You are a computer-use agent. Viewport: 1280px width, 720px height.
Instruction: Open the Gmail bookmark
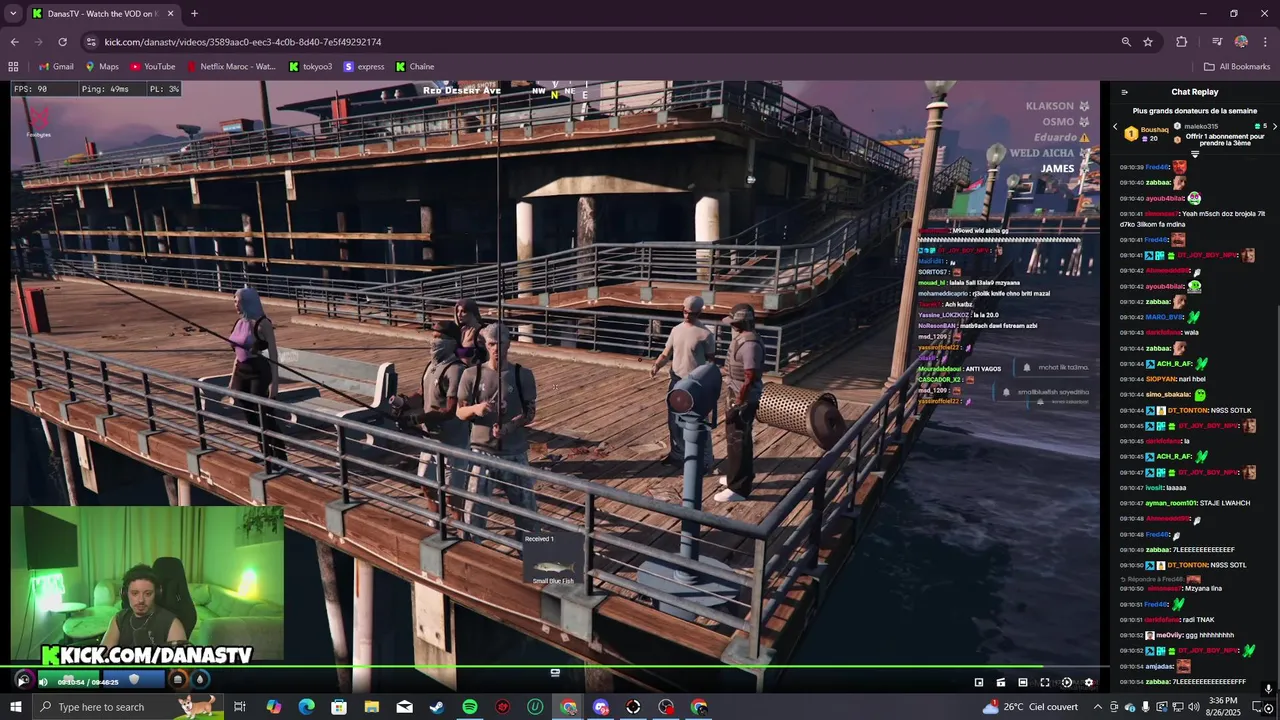[x=56, y=67]
